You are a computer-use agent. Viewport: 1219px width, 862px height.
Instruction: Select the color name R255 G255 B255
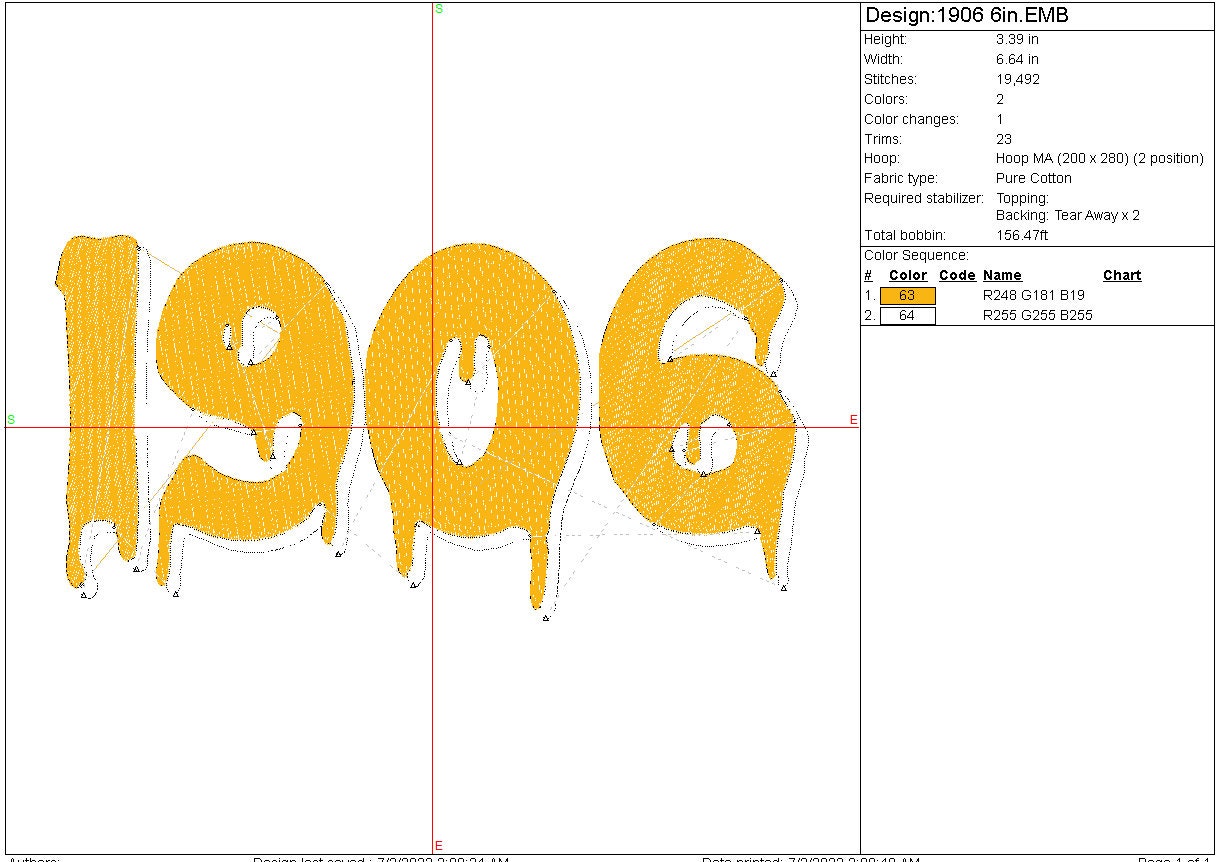tap(1038, 316)
